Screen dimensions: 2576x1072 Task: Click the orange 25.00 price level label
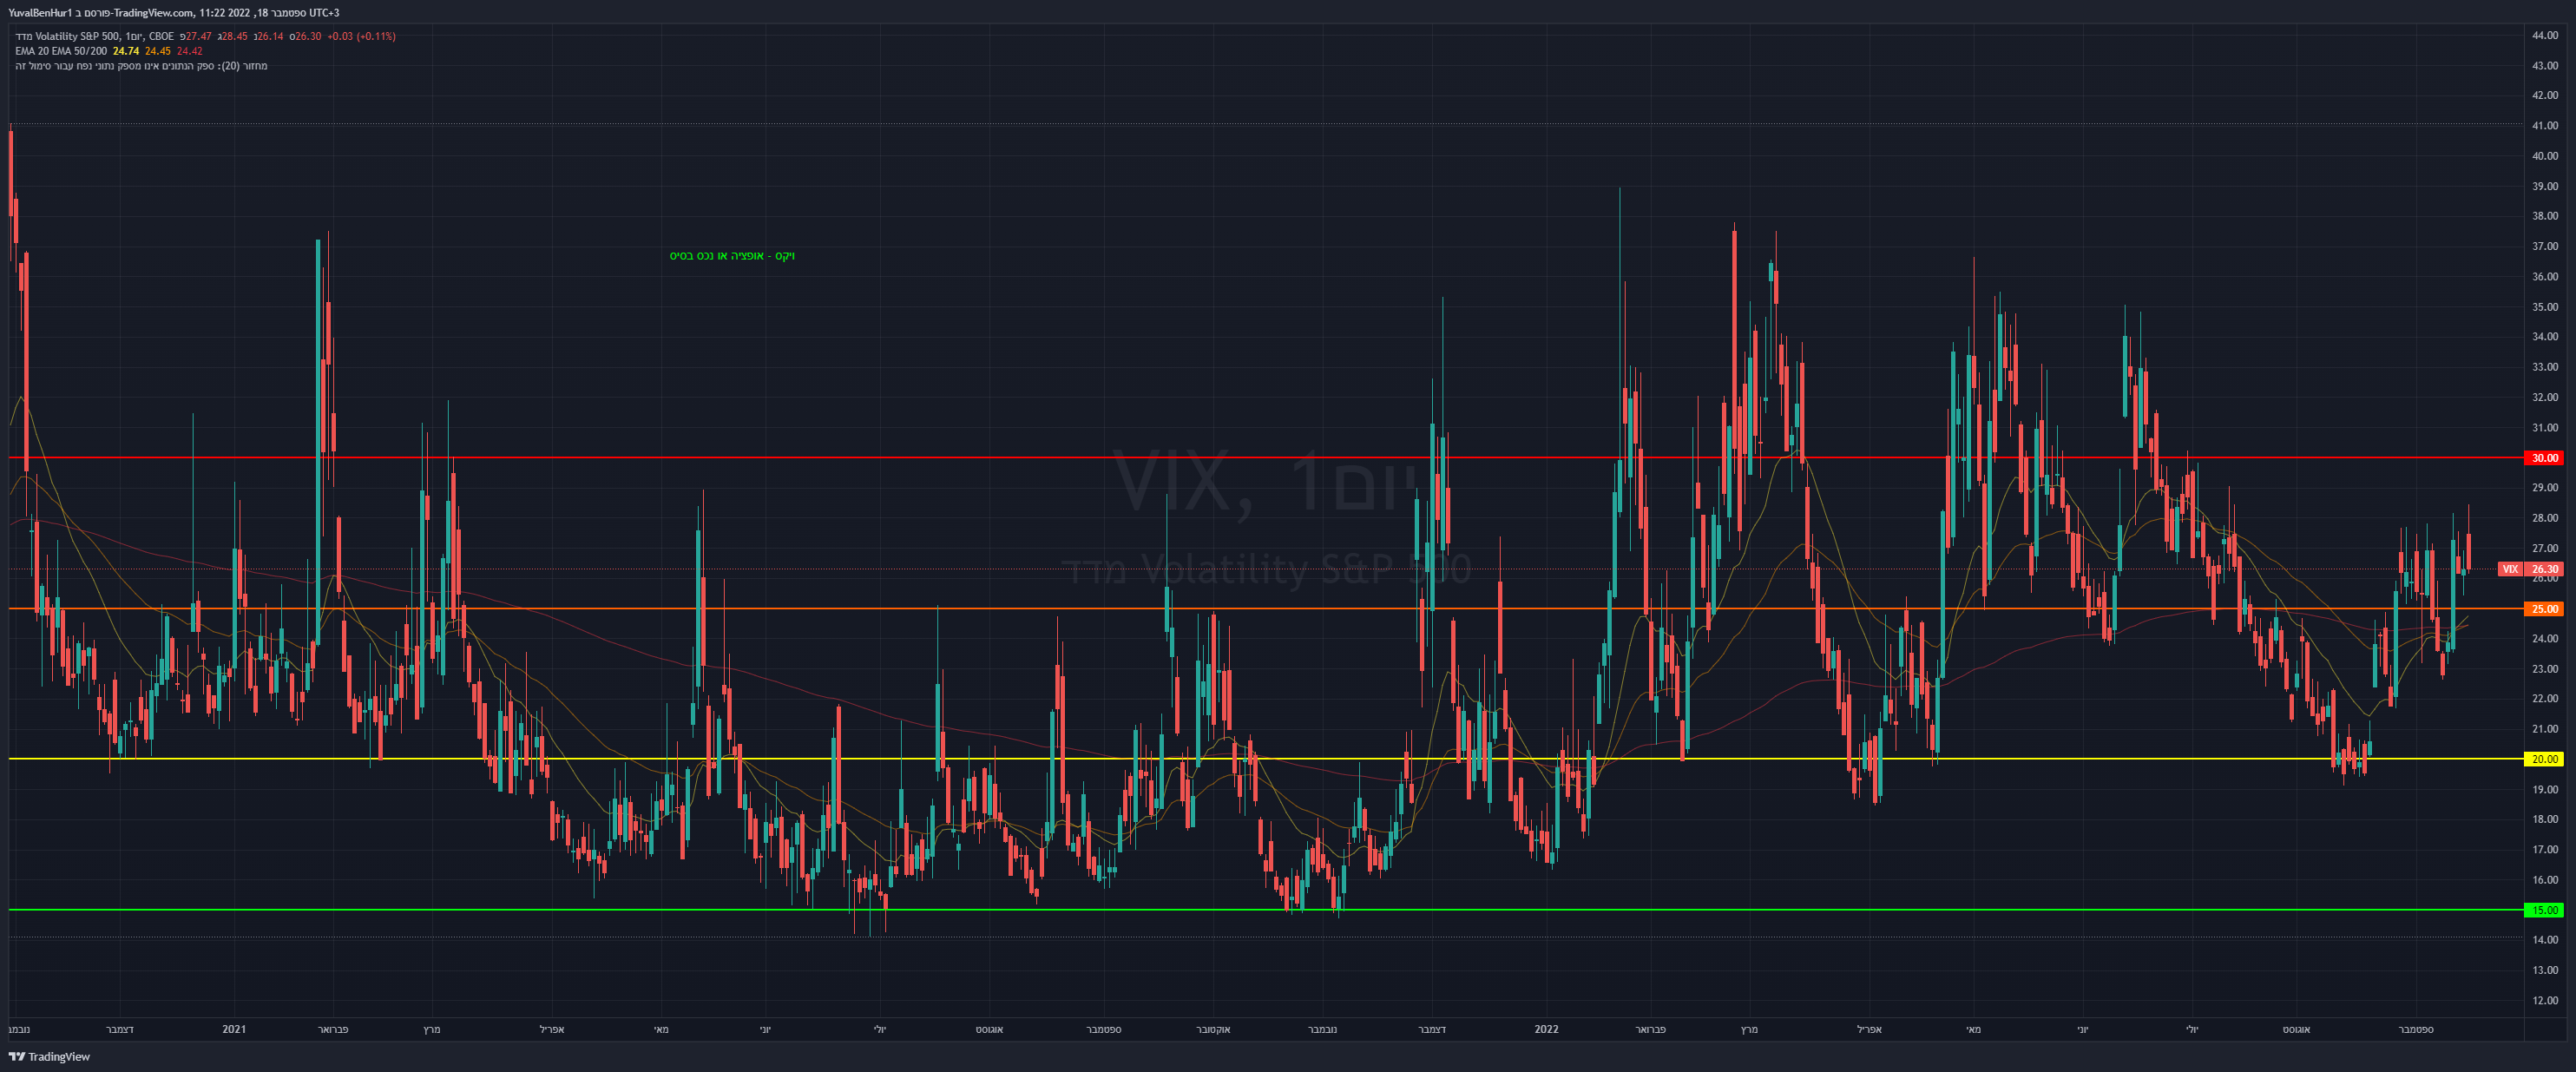[x=2544, y=609]
